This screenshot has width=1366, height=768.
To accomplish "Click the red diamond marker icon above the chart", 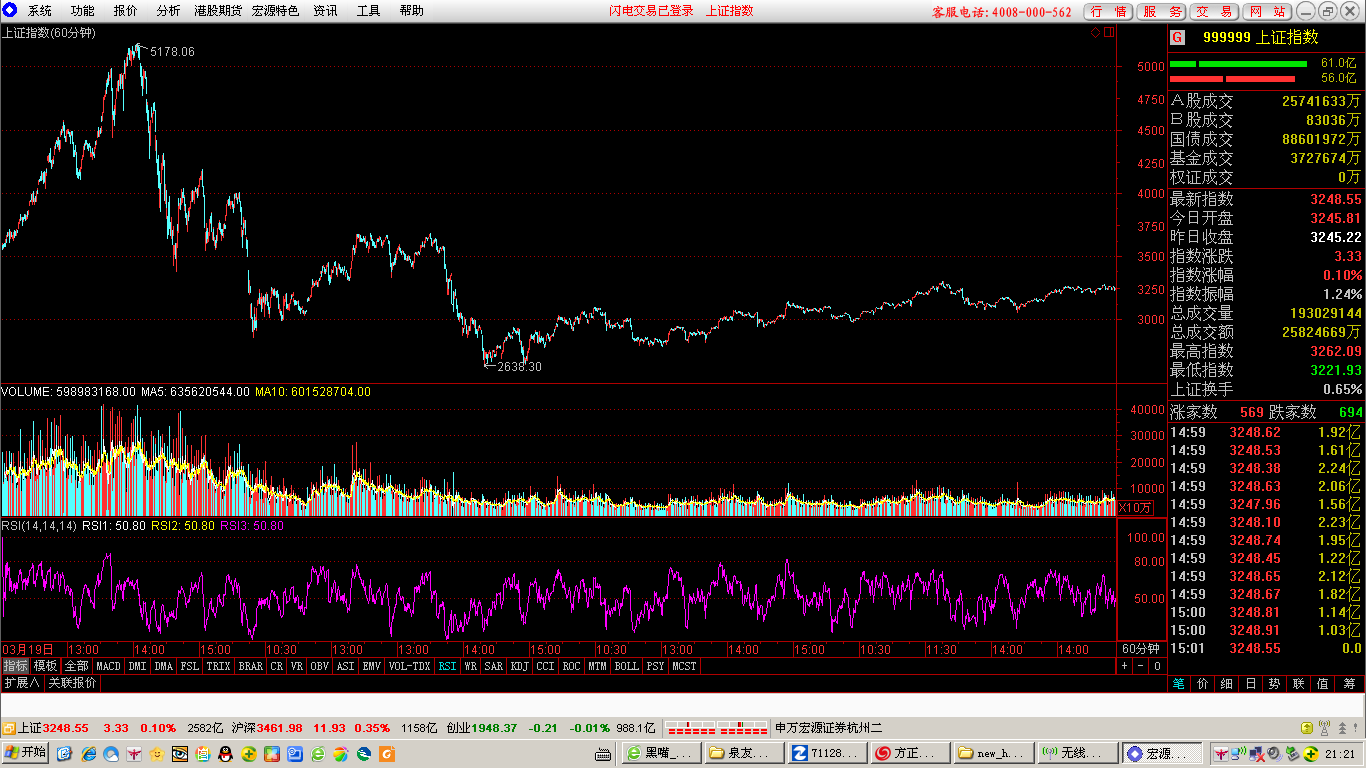I will click(1095, 33).
